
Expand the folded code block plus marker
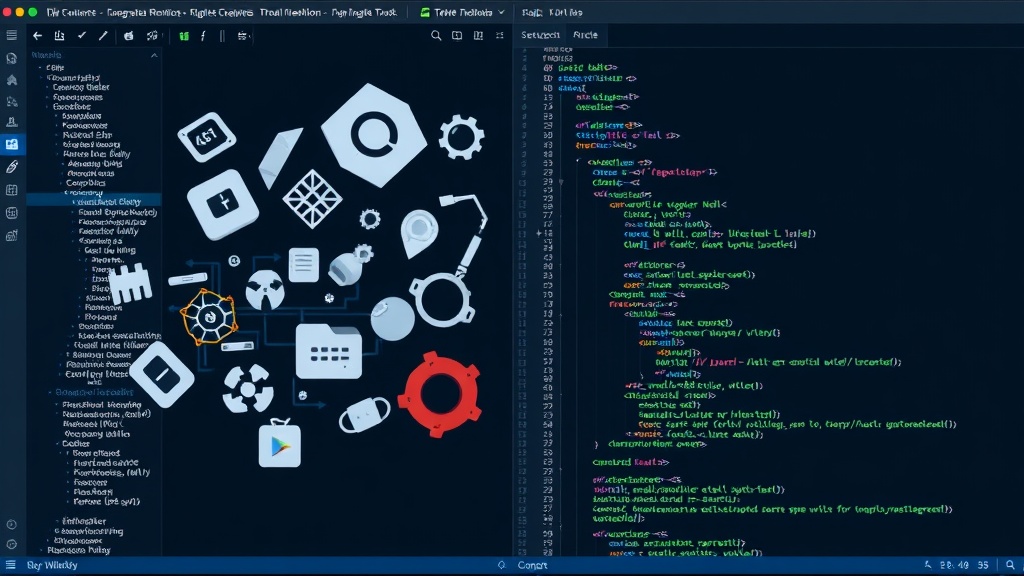pos(539,233)
